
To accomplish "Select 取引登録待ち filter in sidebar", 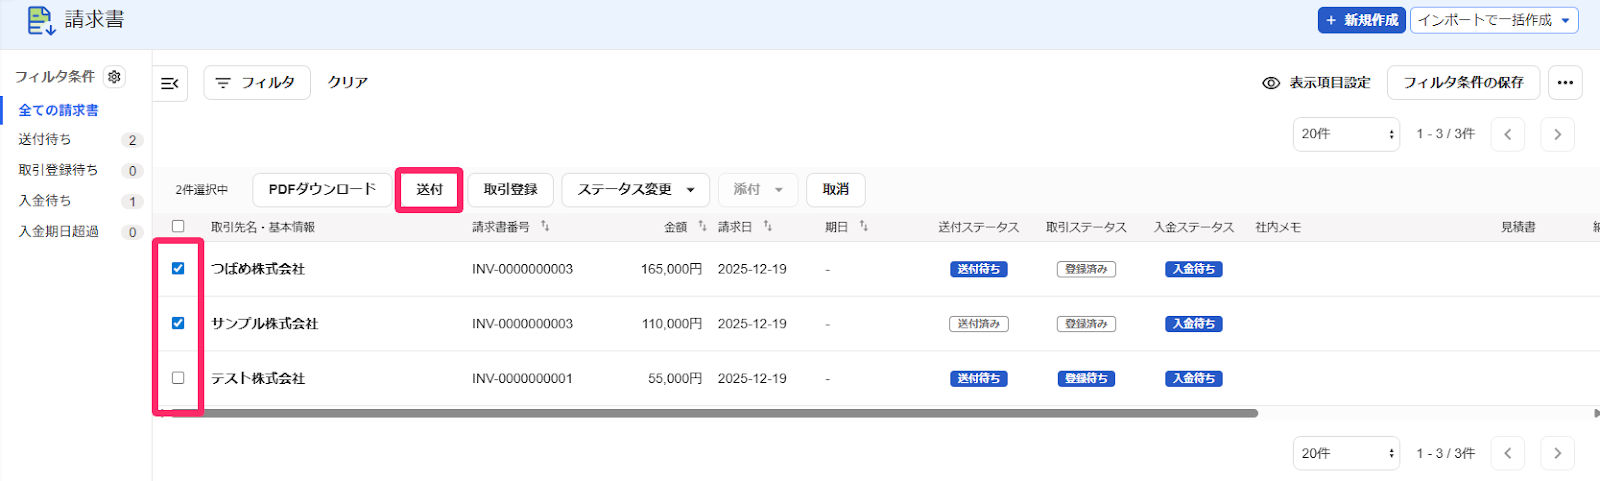I will coord(58,170).
